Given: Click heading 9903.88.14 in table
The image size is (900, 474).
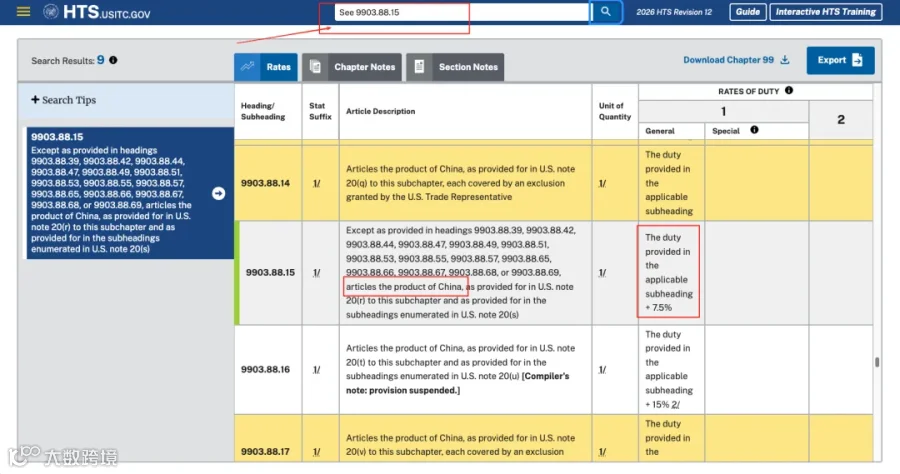Looking at the screenshot, I should click(x=265, y=183).
